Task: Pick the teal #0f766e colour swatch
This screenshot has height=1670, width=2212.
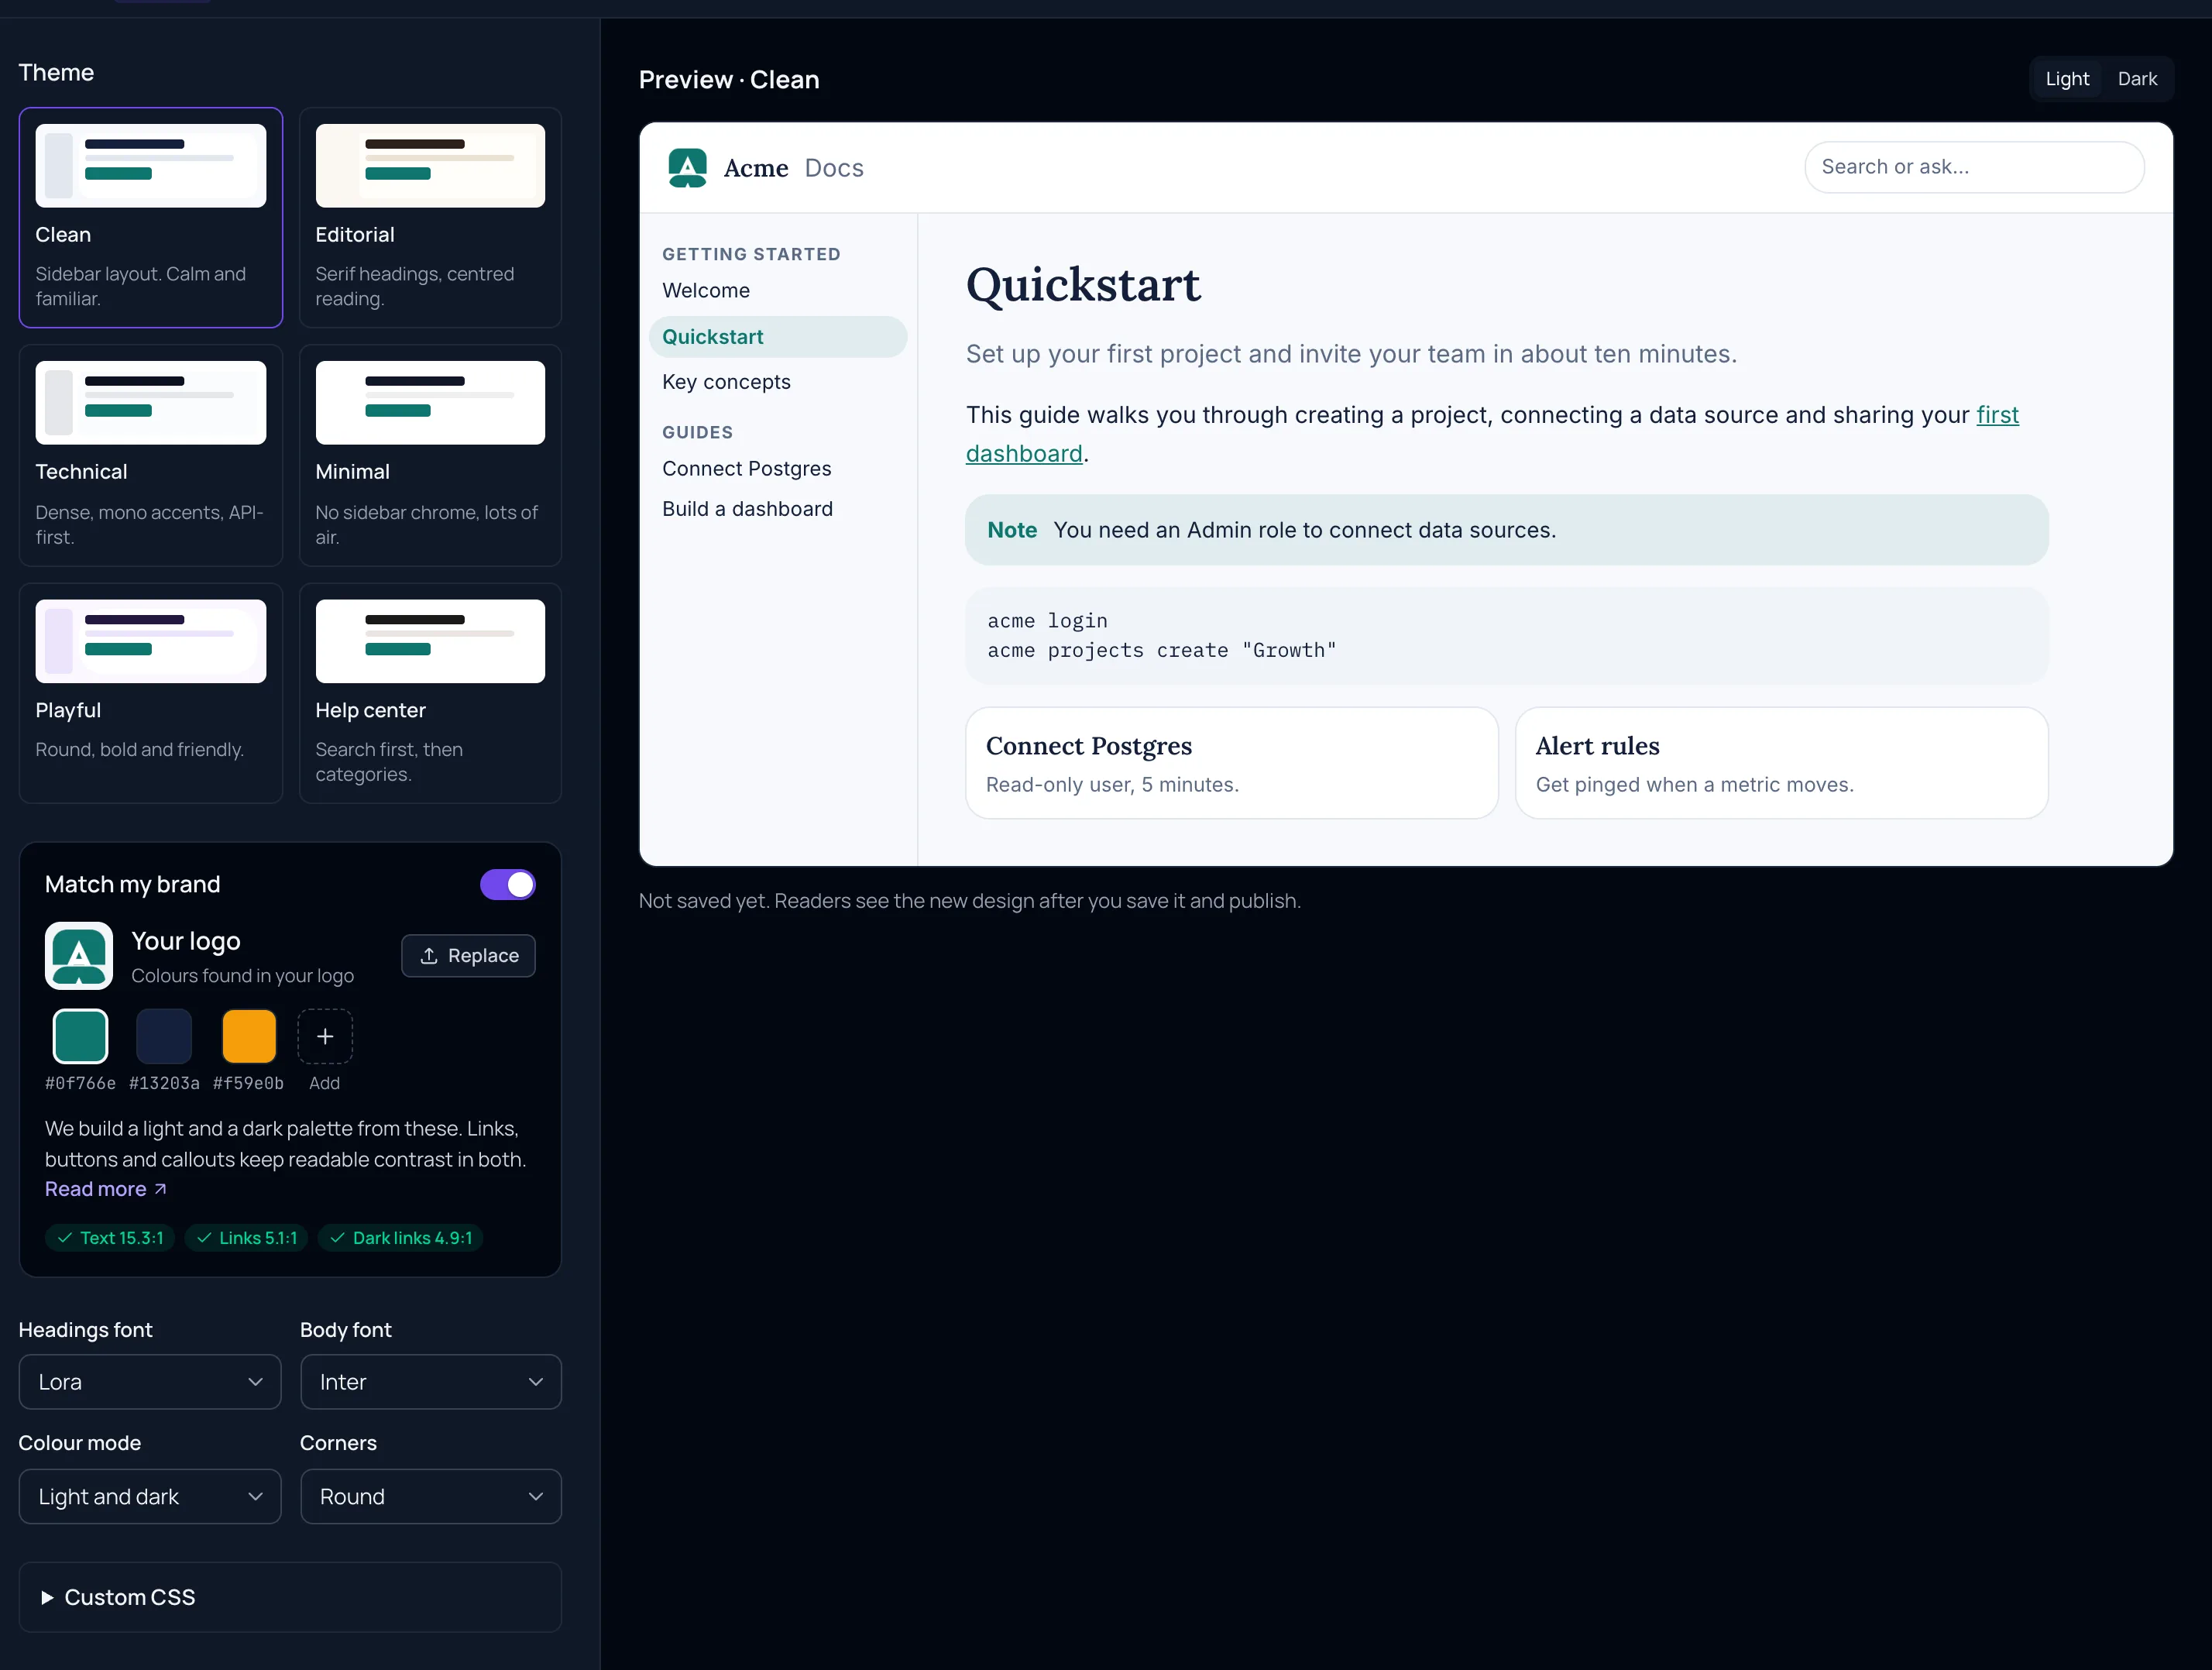Action: pos(80,1036)
